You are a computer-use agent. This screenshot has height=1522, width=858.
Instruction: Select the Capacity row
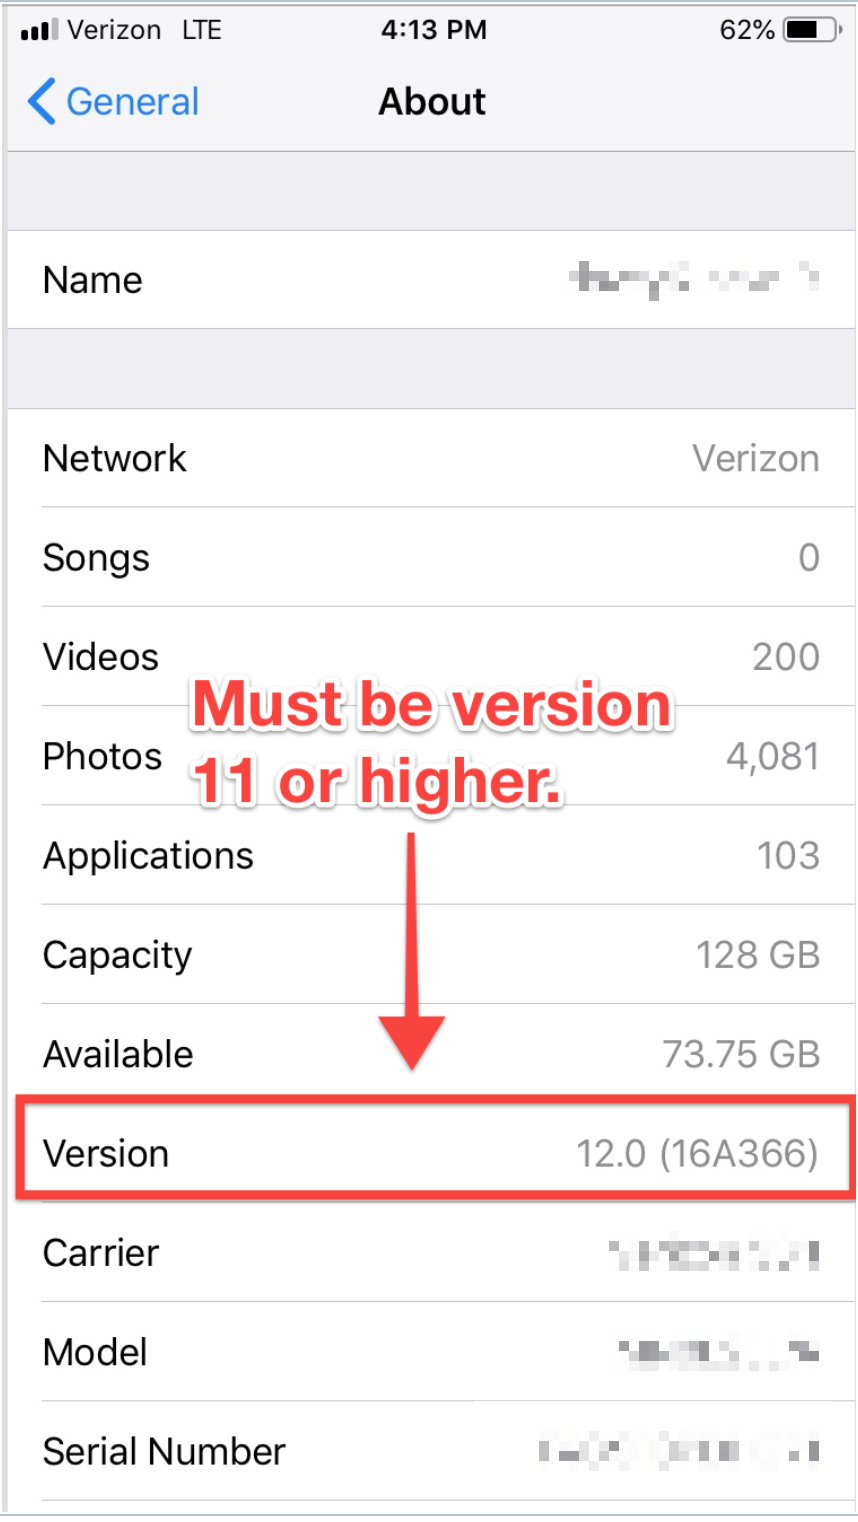click(431, 954)
